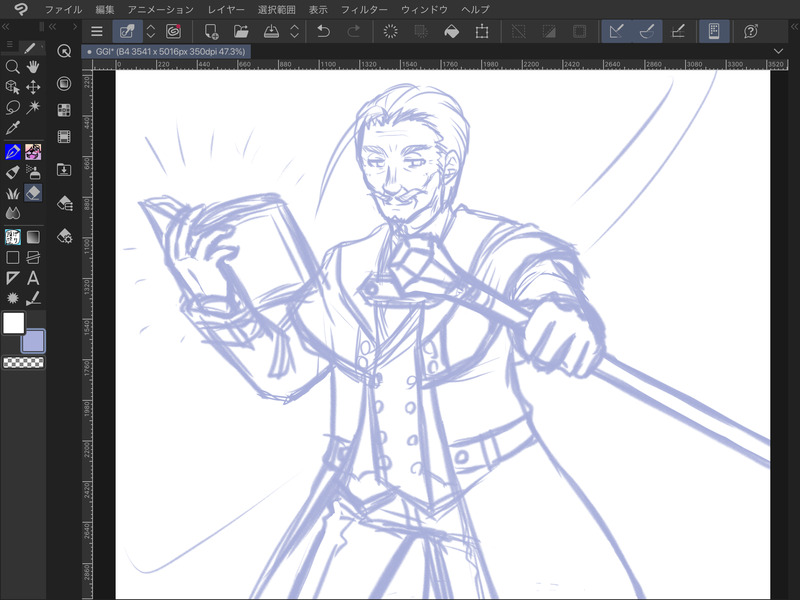This screenshot has width=800, height=600.
Task: Select the Text tool letter A
Action: (33, 278)
